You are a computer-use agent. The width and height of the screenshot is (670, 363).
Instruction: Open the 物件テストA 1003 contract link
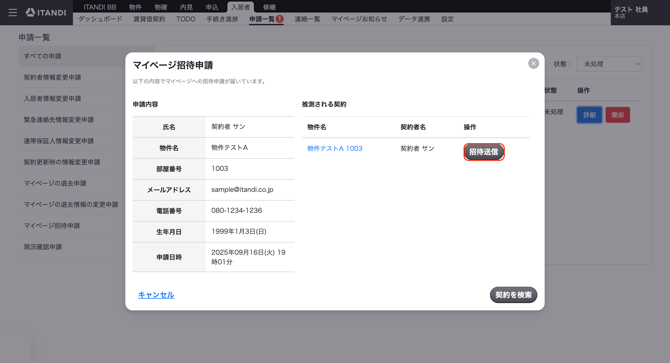click(335, 148)
